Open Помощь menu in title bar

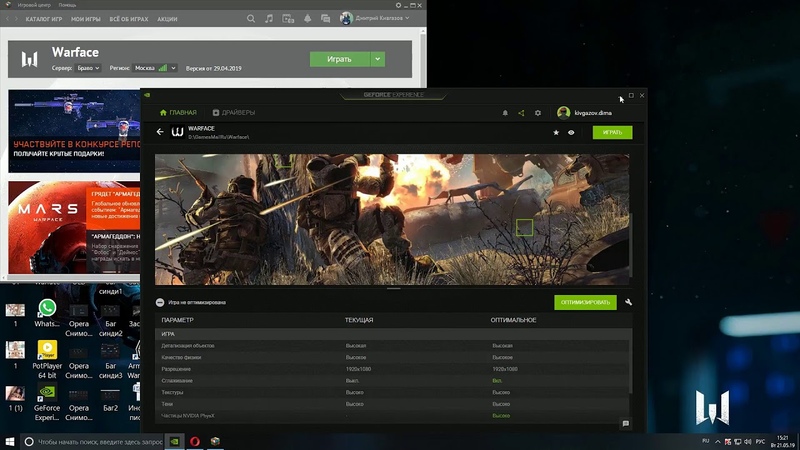(67, 5)
